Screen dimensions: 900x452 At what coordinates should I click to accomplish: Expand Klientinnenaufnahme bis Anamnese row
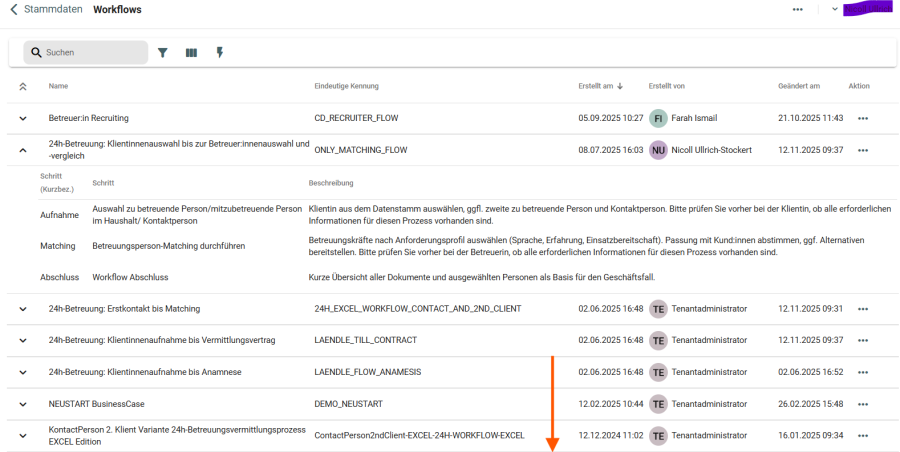(x=23, y=372)
